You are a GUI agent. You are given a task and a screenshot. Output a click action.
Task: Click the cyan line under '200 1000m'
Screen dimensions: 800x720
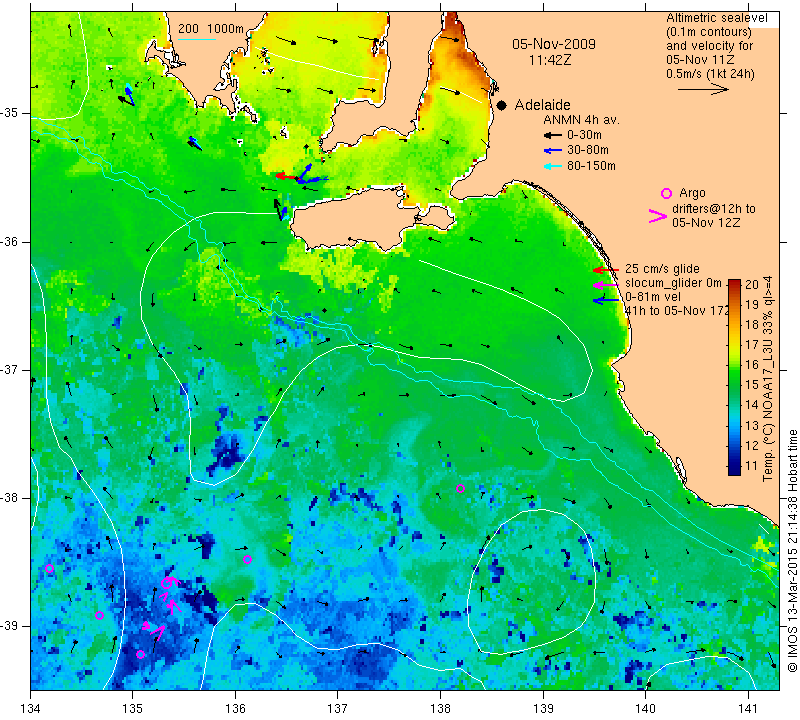point(197,39)
